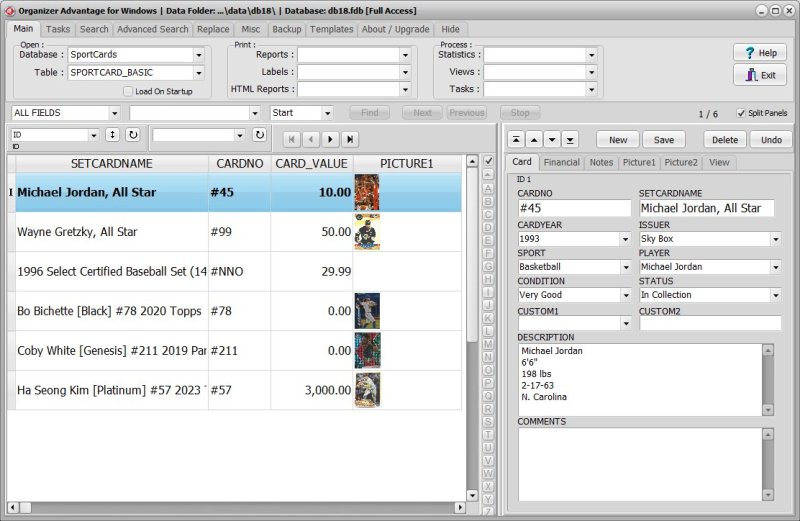This screenshot has width=800, height=521.
Task: Switch to the Advanced Search tab
Action: [x=152, y=29]
